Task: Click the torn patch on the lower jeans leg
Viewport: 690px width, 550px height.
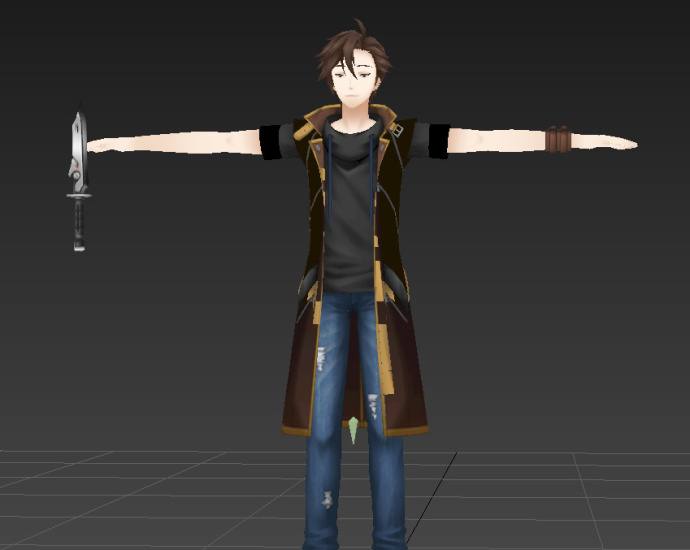Action: pyautogui.click(x=326, y=497)
